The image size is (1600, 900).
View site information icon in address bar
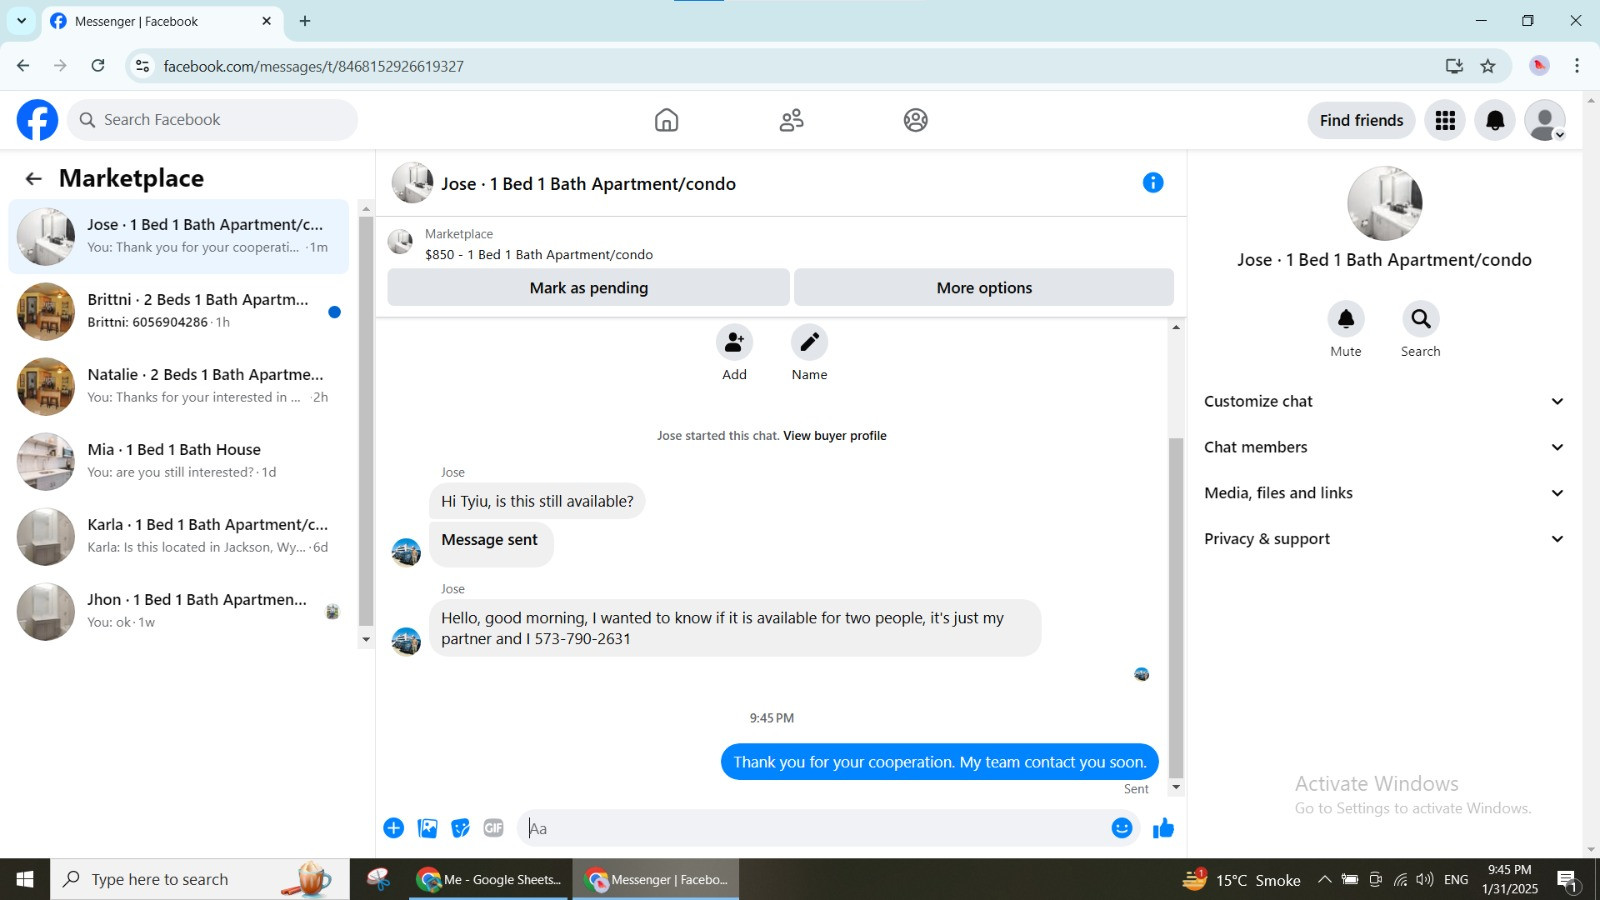coord(143,66)
